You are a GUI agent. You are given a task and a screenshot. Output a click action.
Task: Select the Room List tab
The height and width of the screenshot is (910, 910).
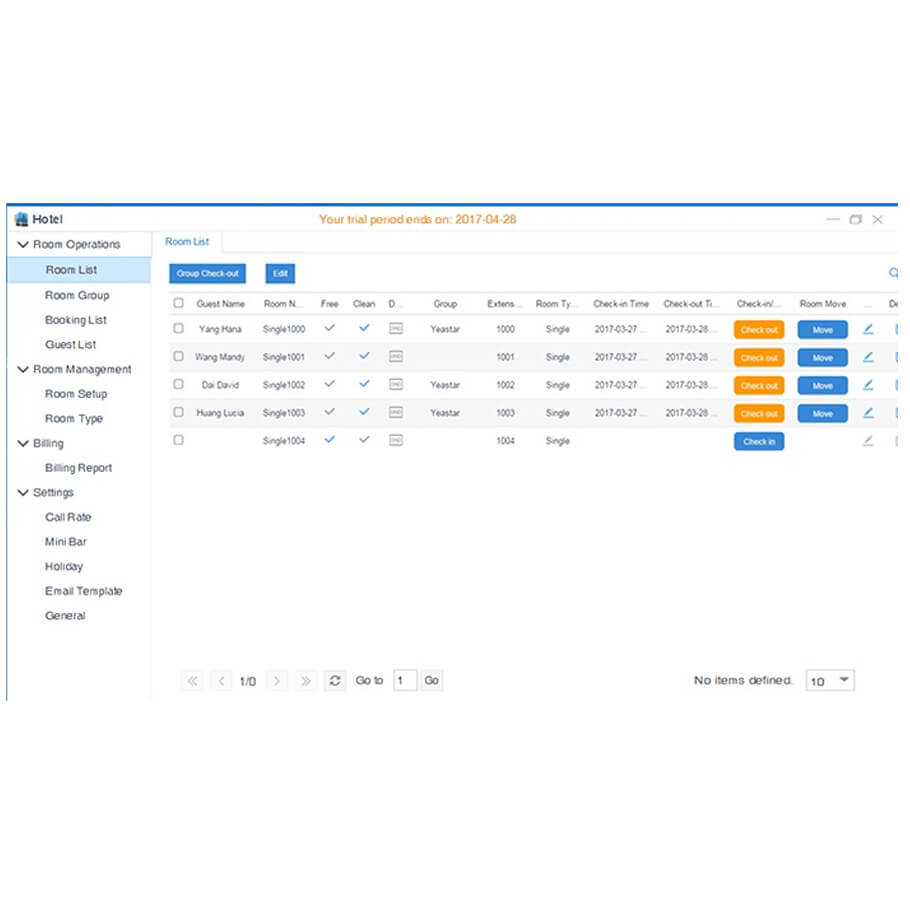187,242
